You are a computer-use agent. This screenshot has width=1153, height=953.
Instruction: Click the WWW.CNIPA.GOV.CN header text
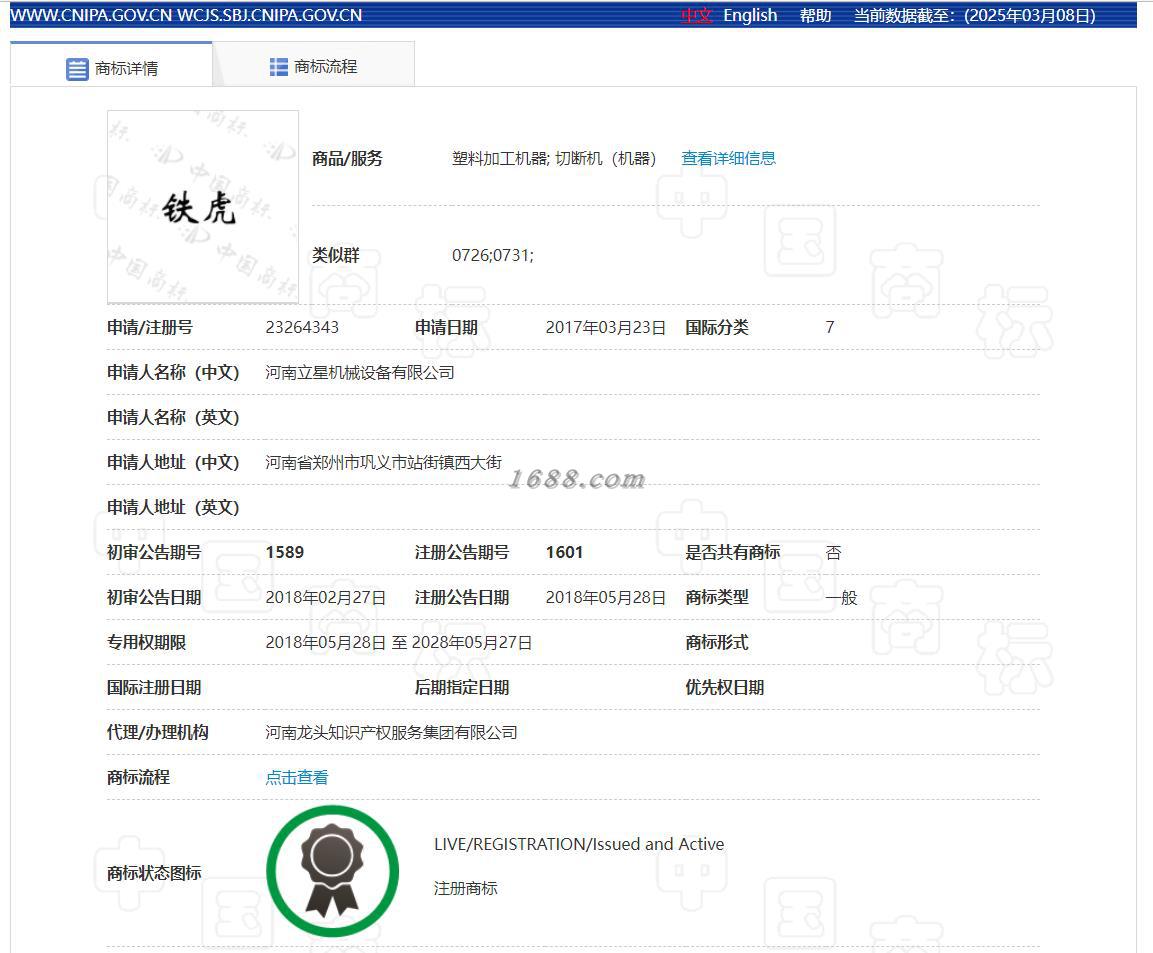pos(91,15)
